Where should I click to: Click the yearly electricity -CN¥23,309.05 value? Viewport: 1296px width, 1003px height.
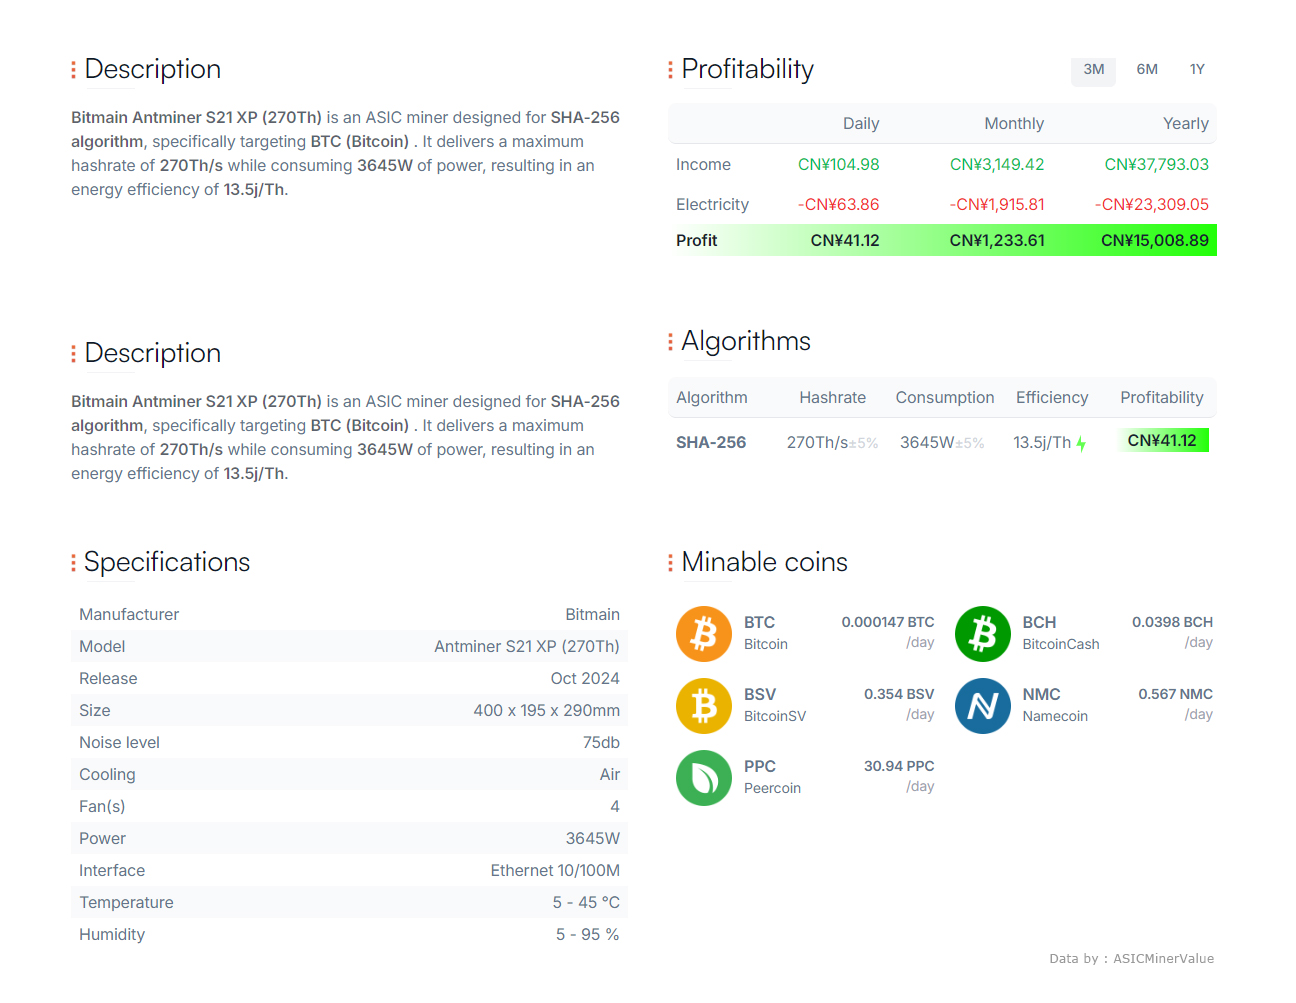tap(1152, 204)
